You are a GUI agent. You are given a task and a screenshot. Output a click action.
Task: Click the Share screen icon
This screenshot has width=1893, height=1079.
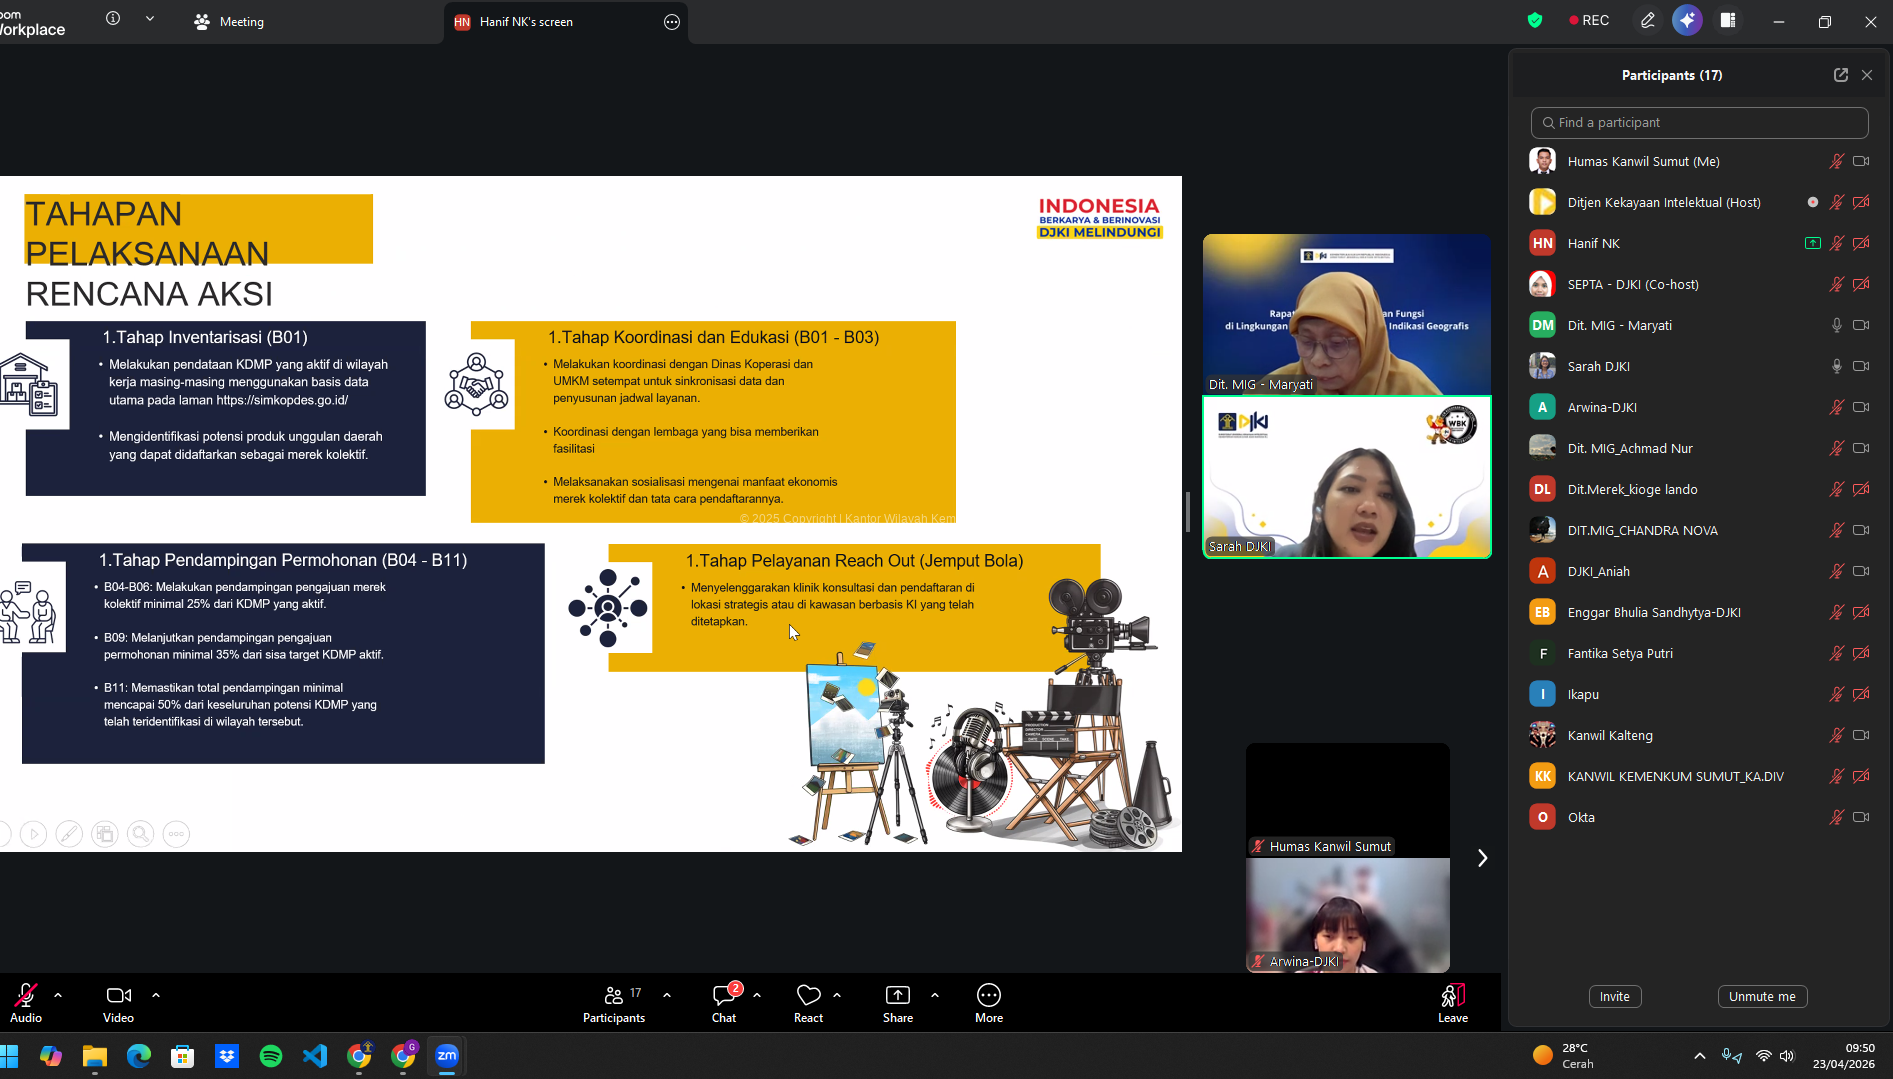pos(897,996)
